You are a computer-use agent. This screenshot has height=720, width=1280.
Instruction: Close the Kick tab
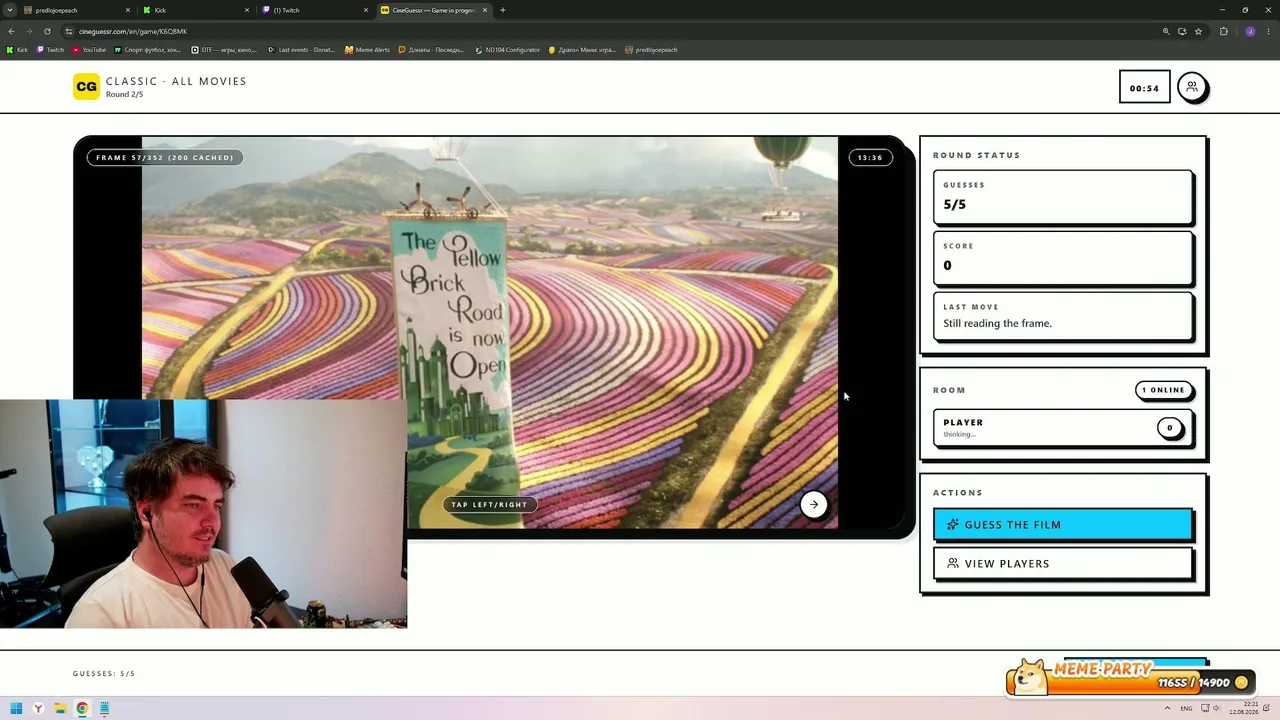tap(247, 10)
